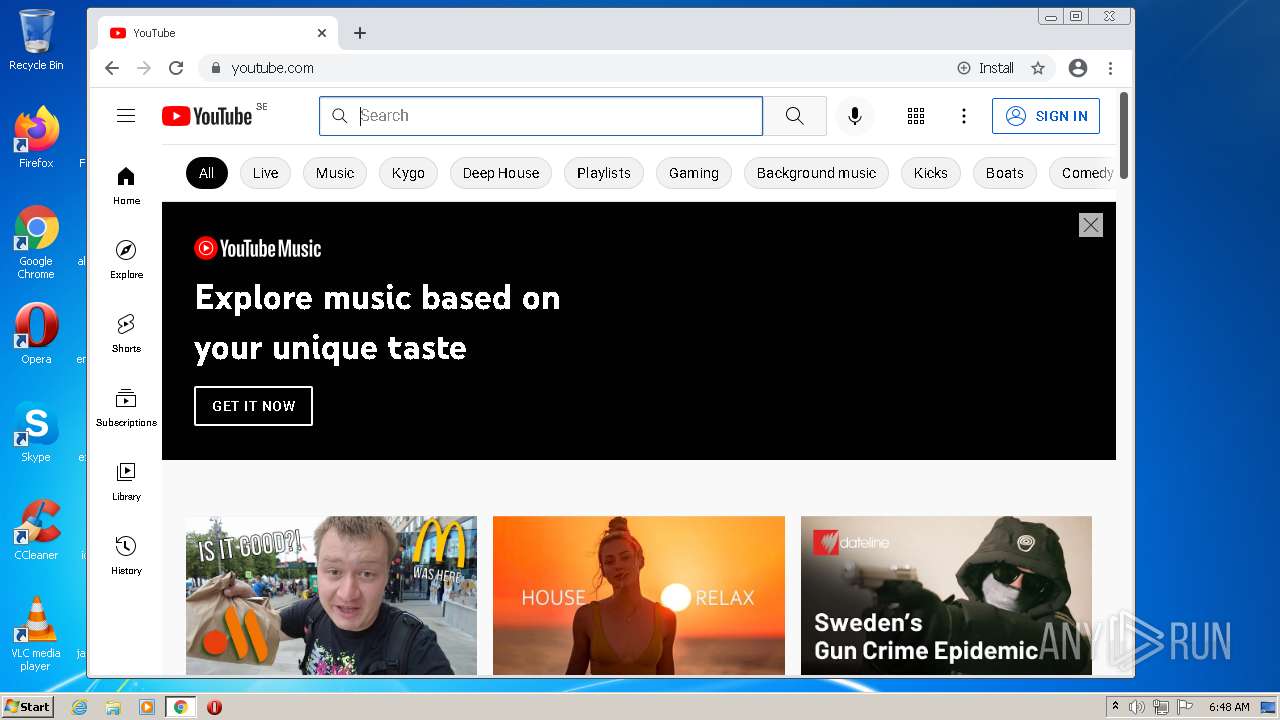Open Opera from the taskbar

click(x=214, y=707)
